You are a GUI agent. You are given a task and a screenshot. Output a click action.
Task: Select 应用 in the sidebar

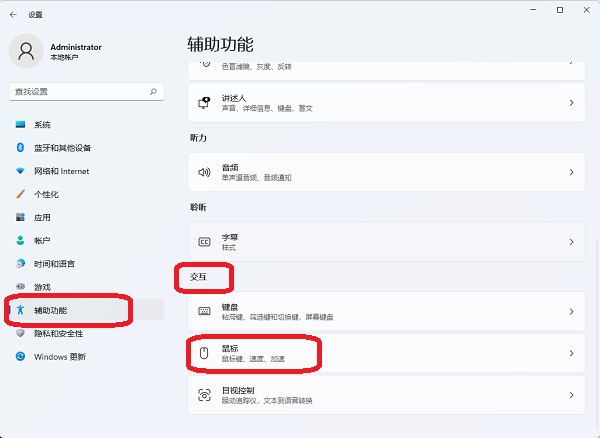tap(42, 217)
